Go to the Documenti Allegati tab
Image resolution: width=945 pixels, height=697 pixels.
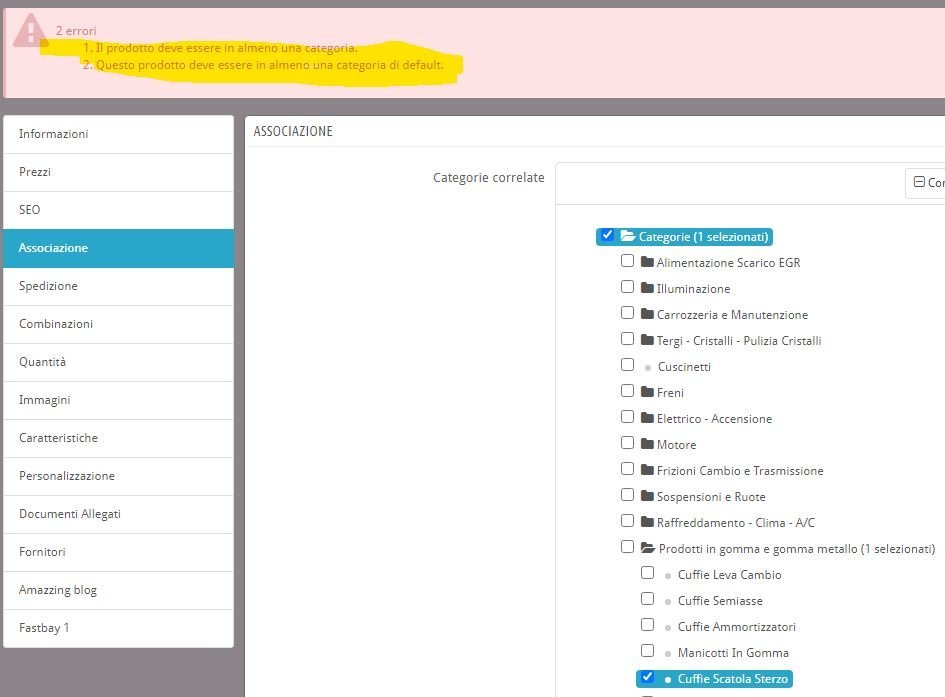pyautogui.click(x=118, y=513)
